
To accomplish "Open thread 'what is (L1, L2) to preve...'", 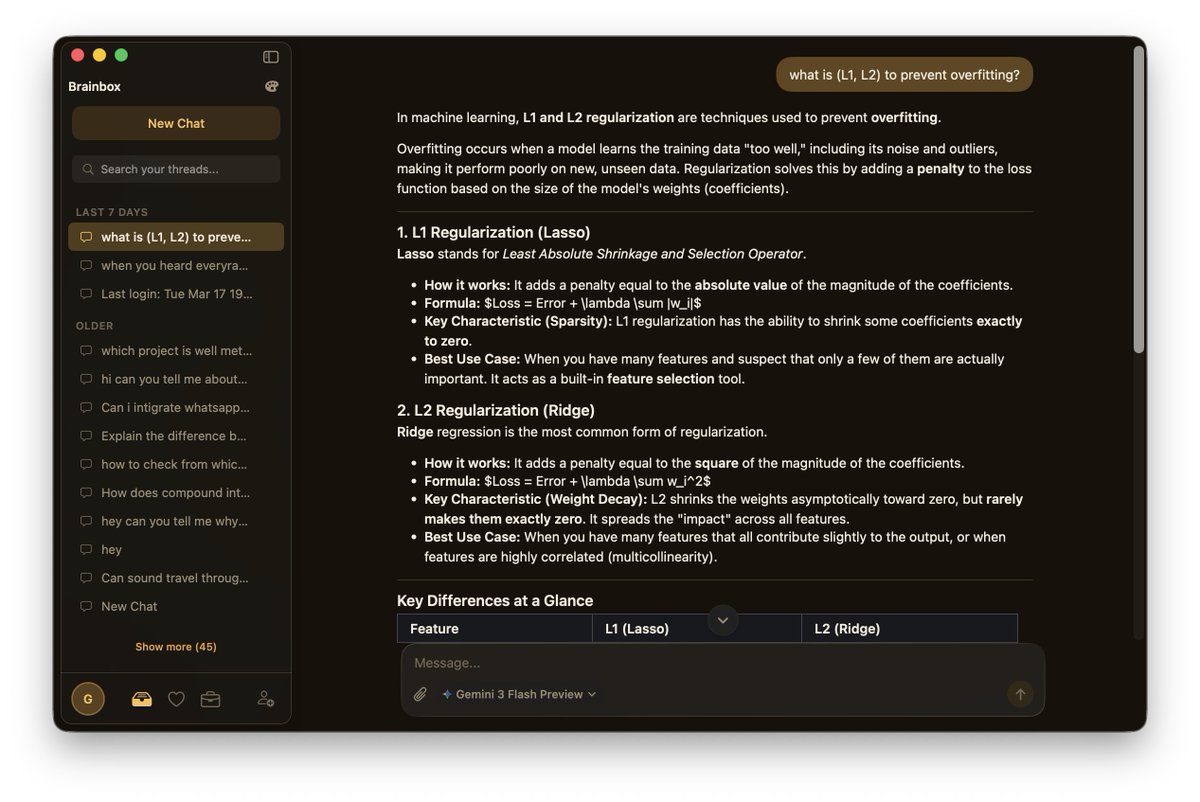I will 176,237.
